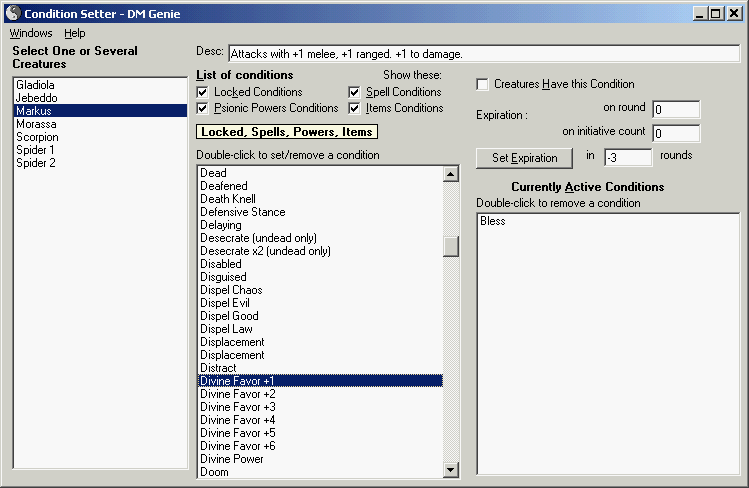
Task: Click the rounds number input field
Action: [628, 157]
